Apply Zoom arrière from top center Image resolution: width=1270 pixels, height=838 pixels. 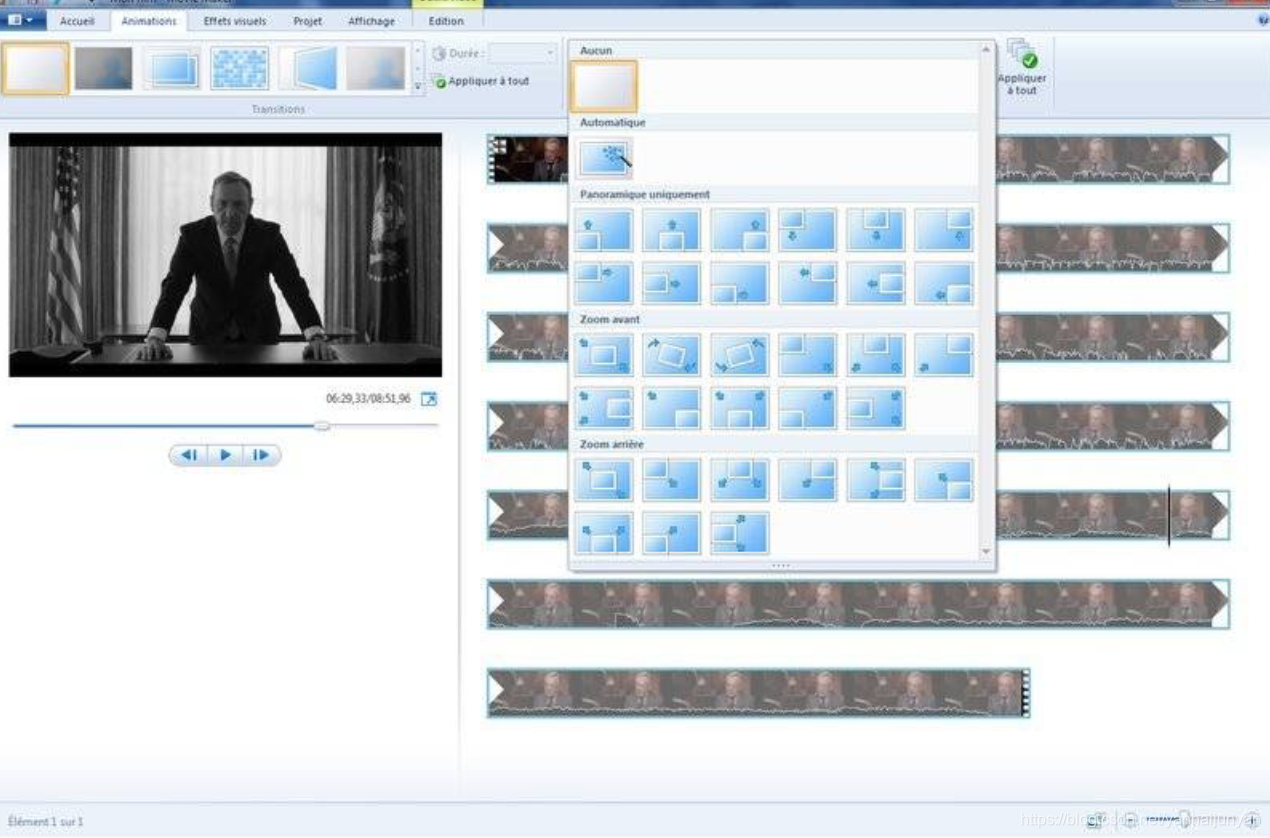point(740,480)
